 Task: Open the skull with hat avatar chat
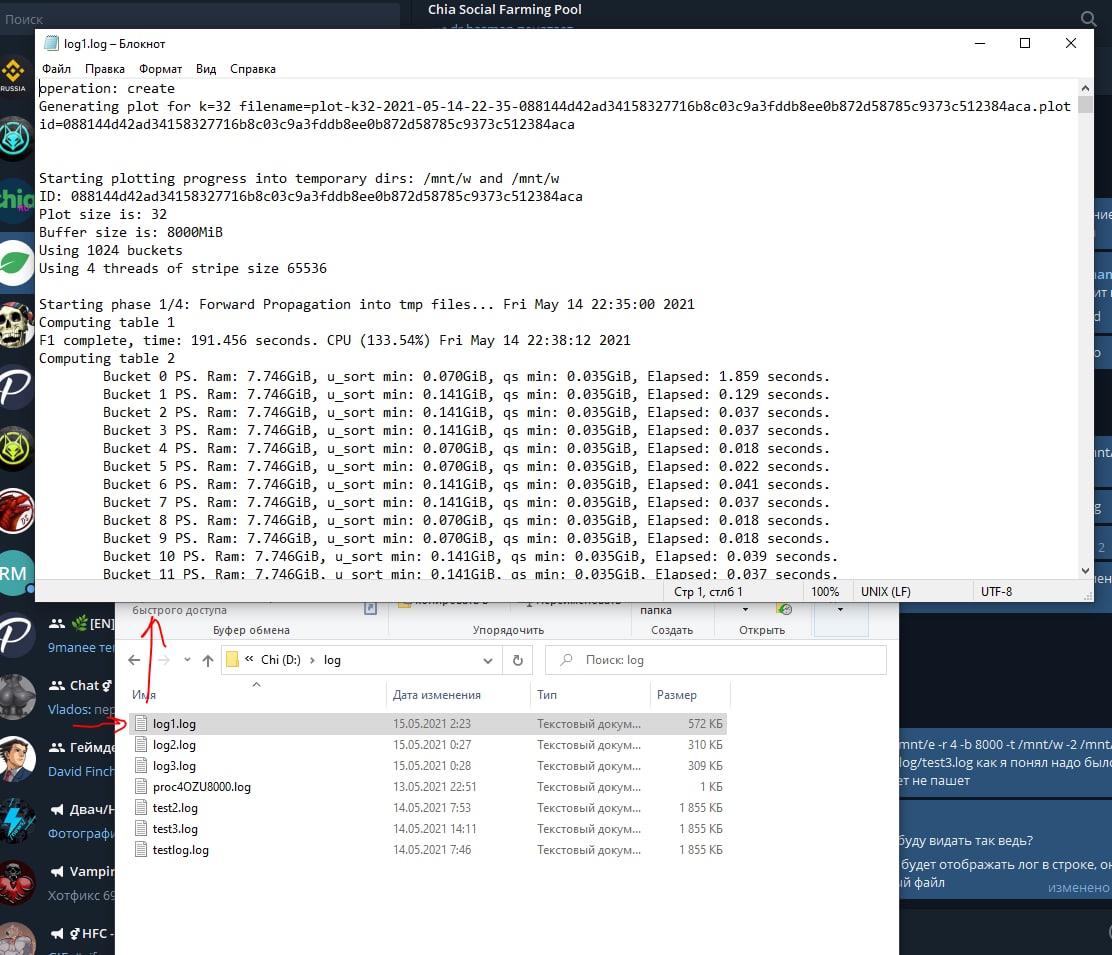16,324
